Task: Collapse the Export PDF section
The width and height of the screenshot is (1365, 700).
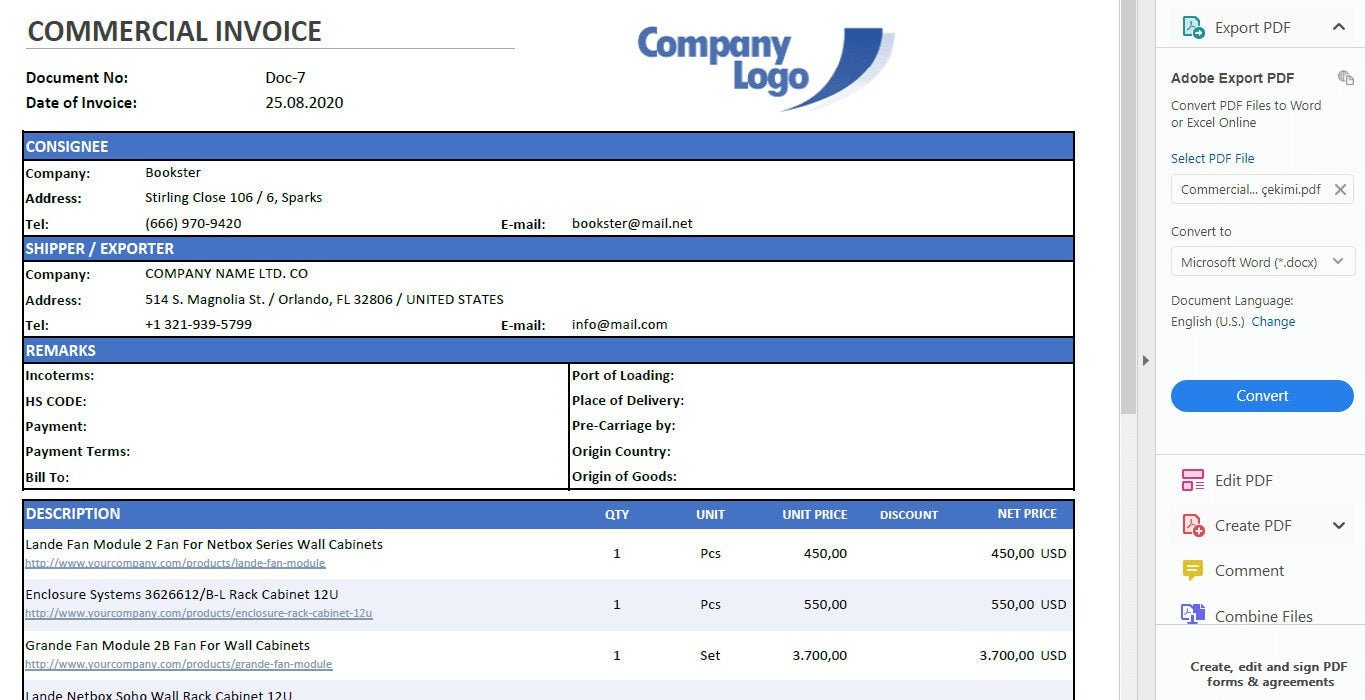Action: point(1339,27)
